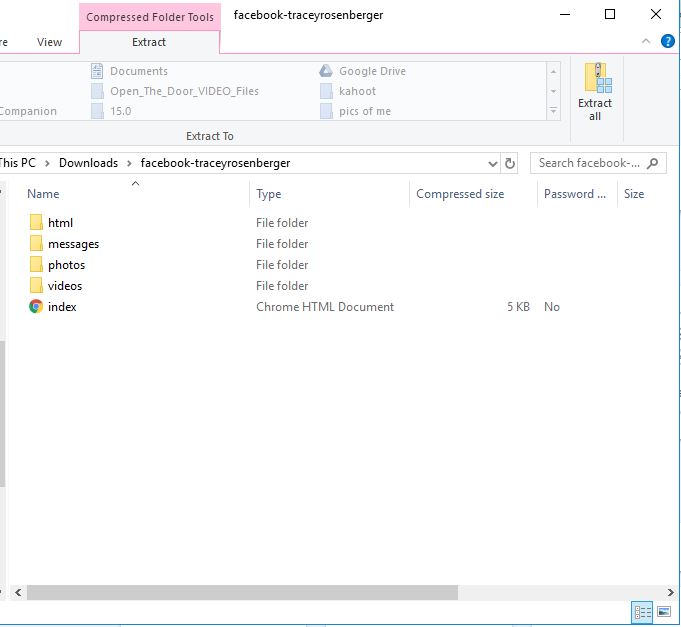Viewport: 681px width, 627px height.
Task: Expand the Extract To gallery more arrow
Action: click(x=553, y=111)
